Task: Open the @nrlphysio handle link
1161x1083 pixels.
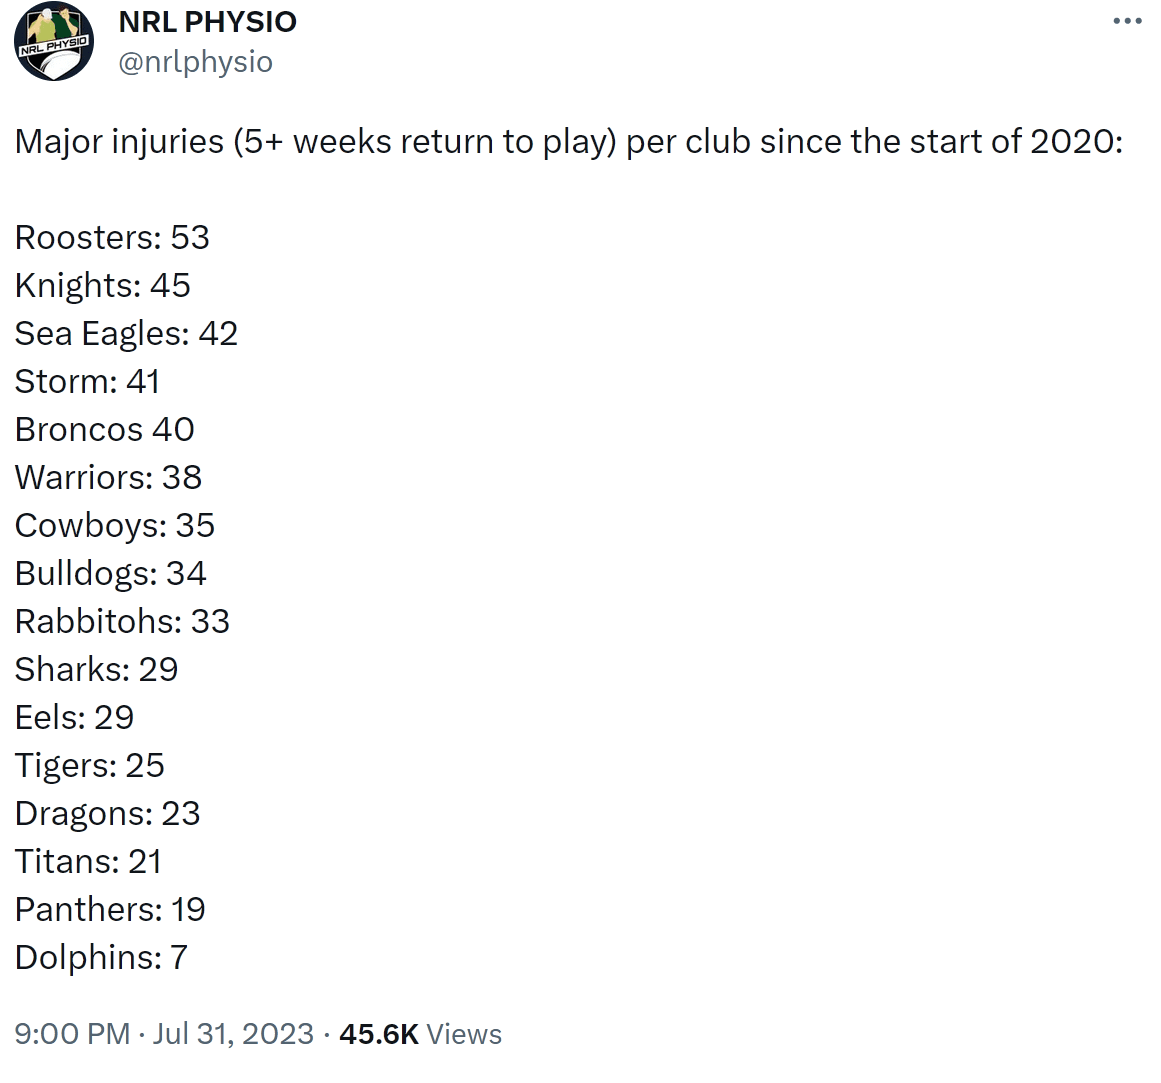Action: click(195, 62)
